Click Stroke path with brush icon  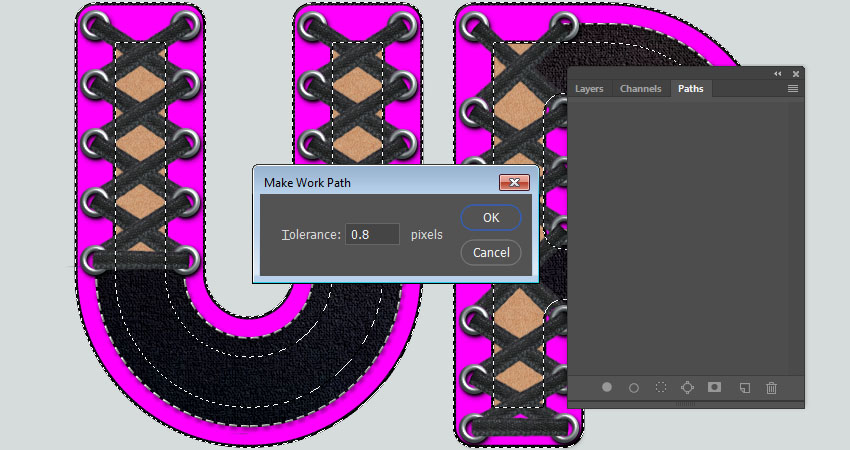point(634,387)
